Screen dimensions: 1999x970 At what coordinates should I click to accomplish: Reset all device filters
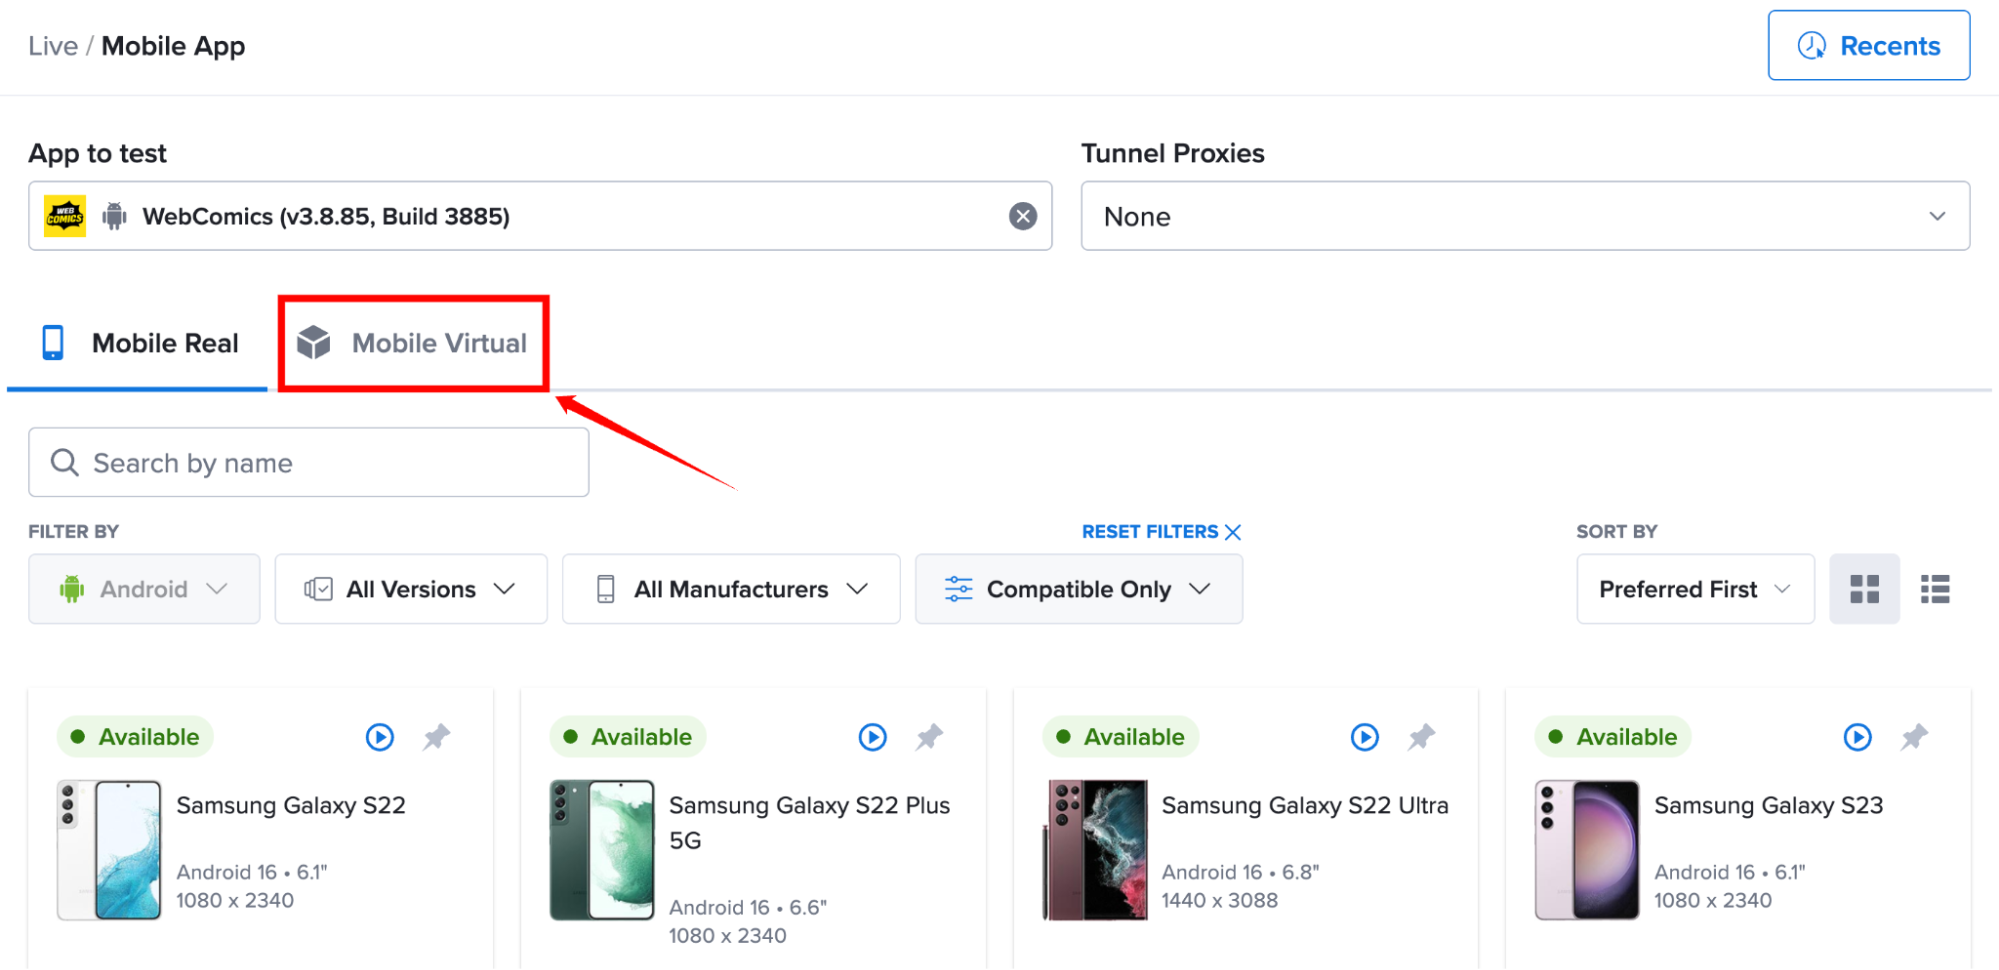[x=1161, y=531]
